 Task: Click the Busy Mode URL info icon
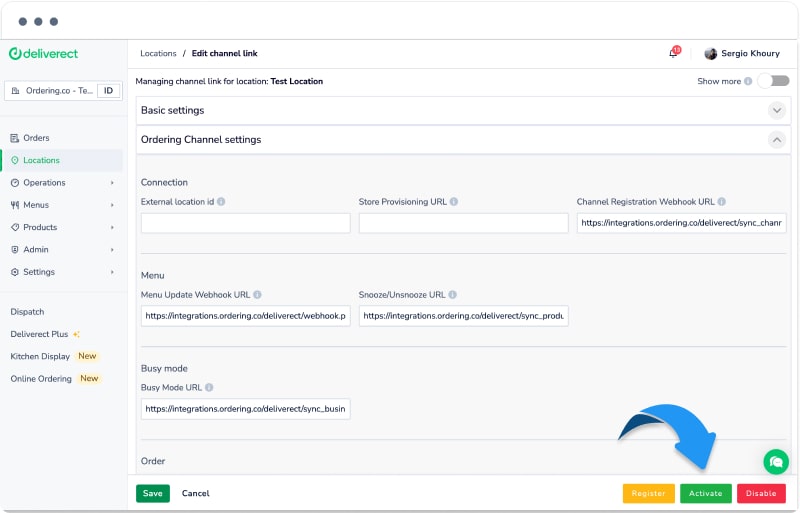209,387
